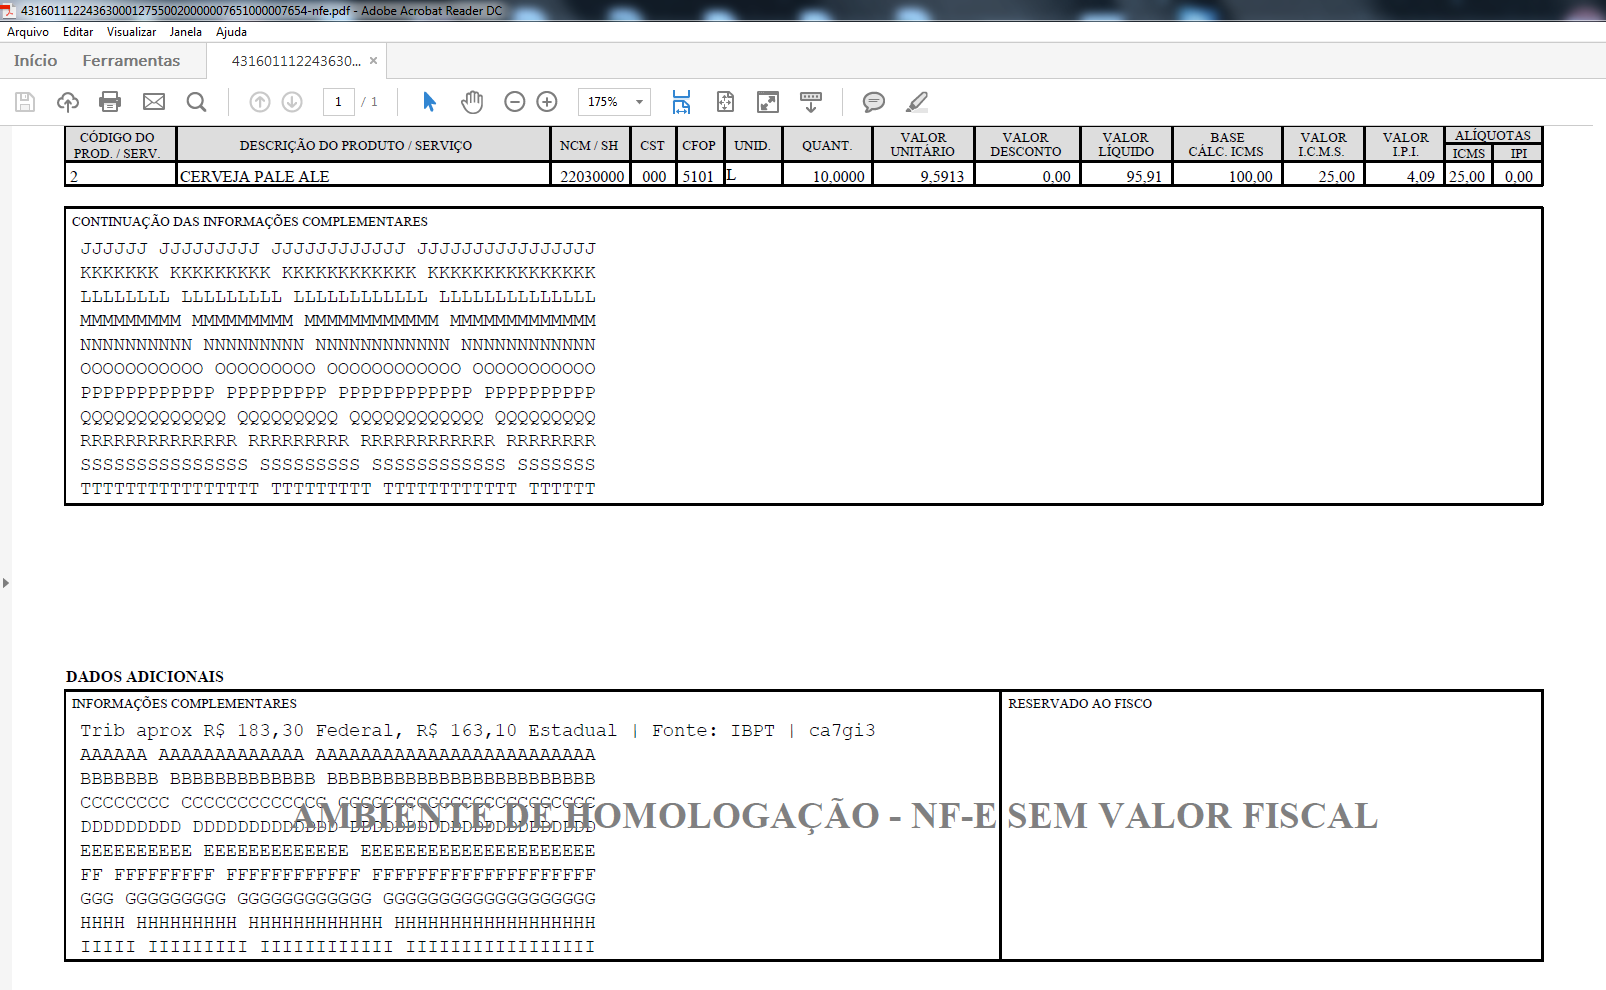Screen dimensions: 1606x990
Task: Close the open PDF document tab
Action: (374, 61)
